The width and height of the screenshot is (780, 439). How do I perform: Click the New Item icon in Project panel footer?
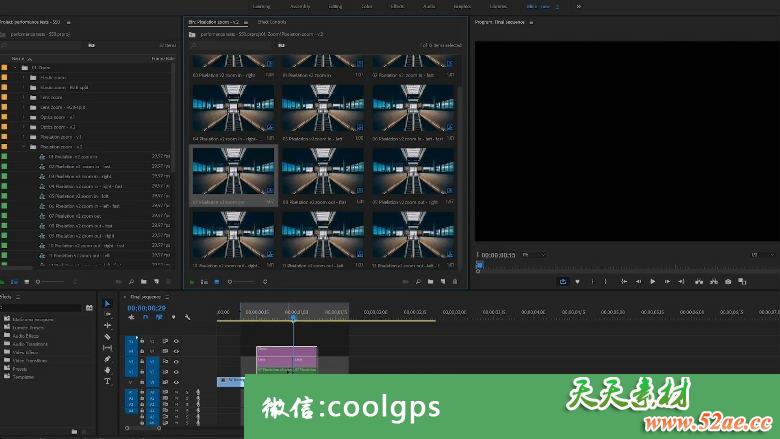(156, 281)
